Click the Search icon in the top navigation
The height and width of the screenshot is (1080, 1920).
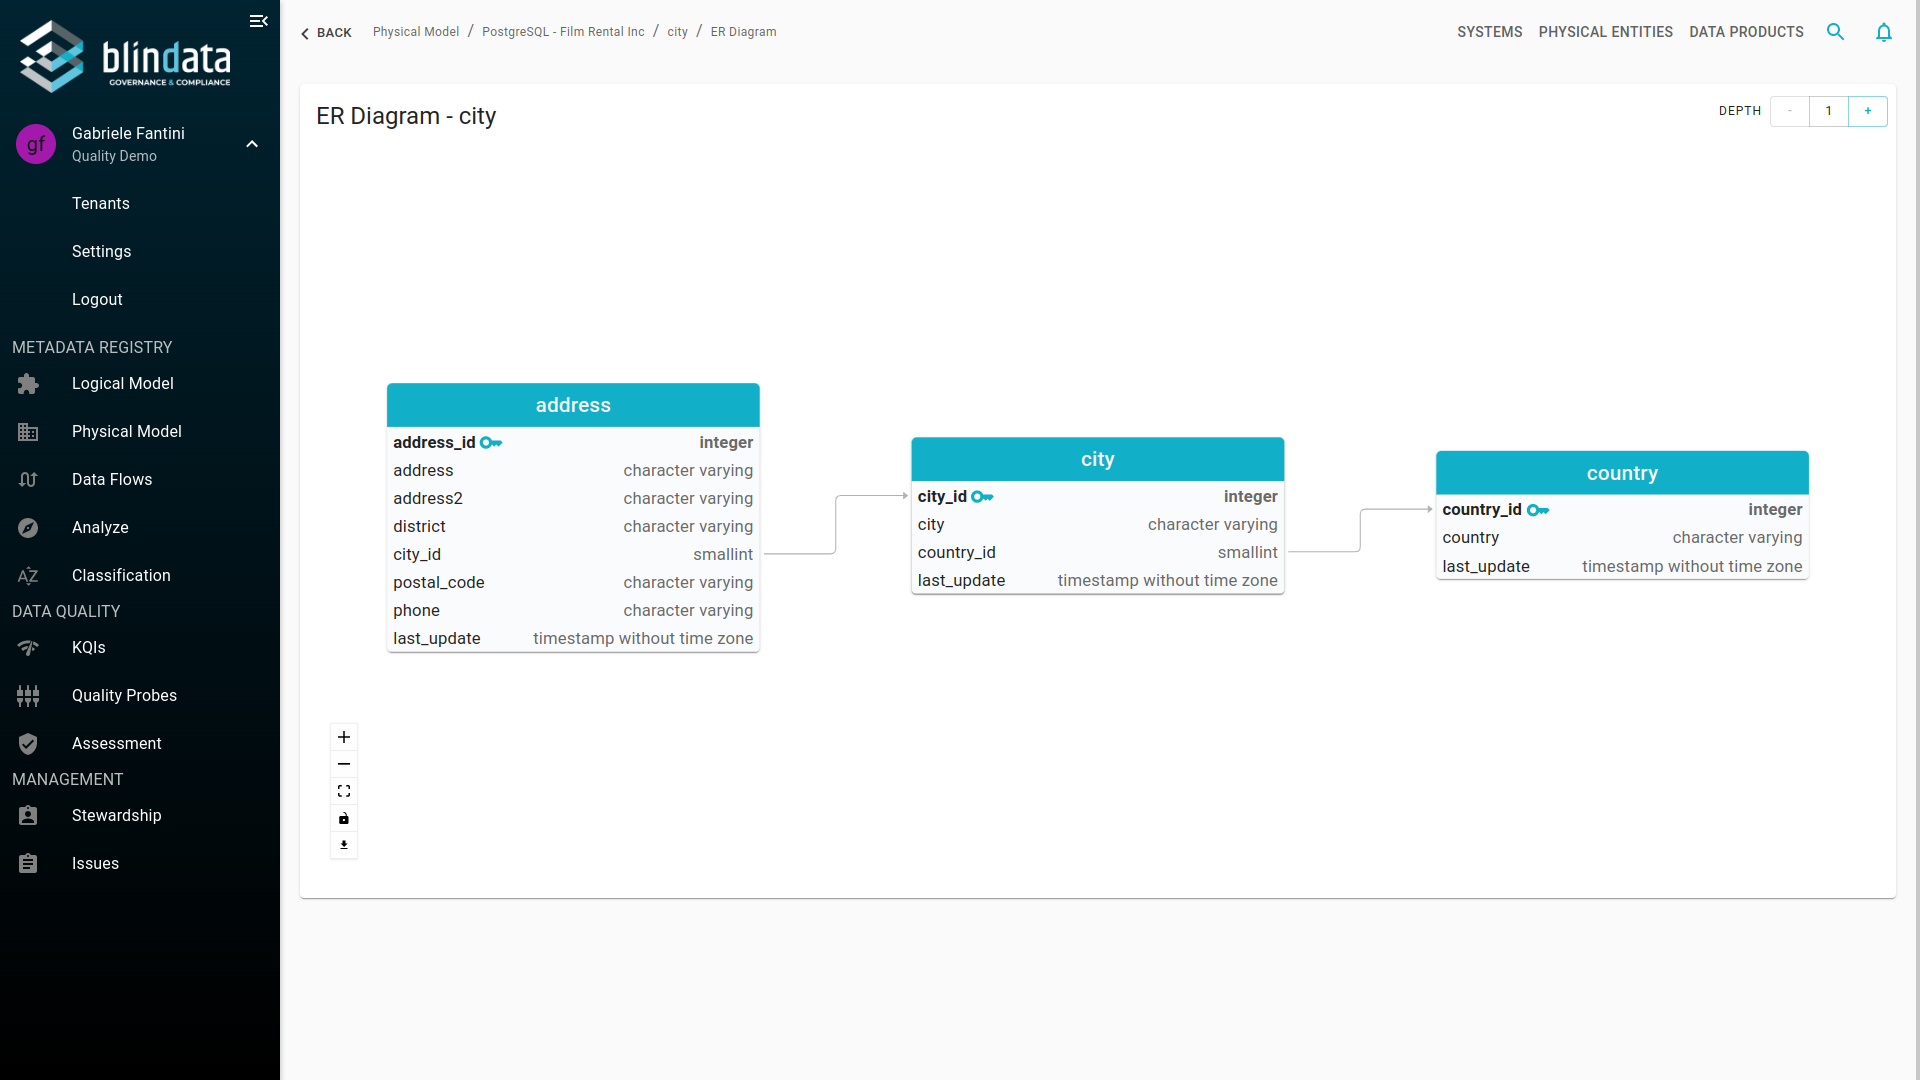pos(1836,32)
